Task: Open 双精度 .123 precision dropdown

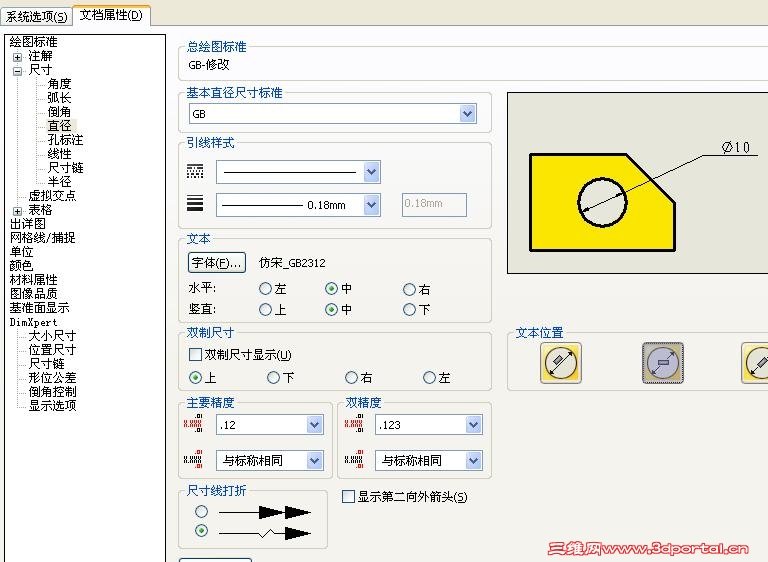Action: pos(473,424)
